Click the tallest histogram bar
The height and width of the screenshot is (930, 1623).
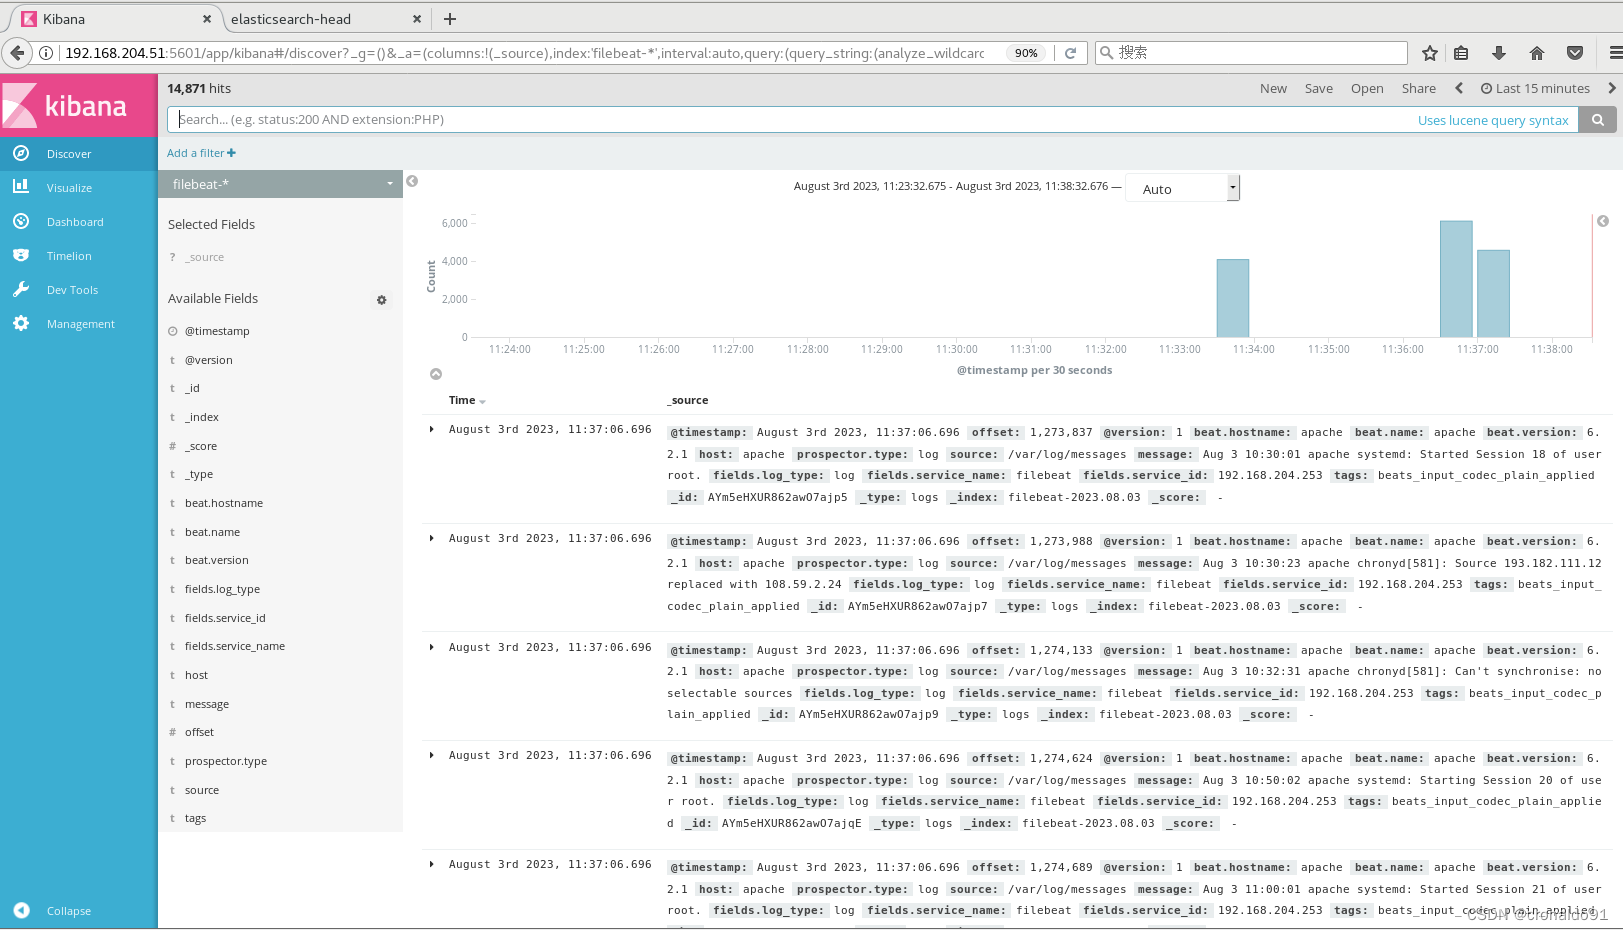(x=1456, y=279)
